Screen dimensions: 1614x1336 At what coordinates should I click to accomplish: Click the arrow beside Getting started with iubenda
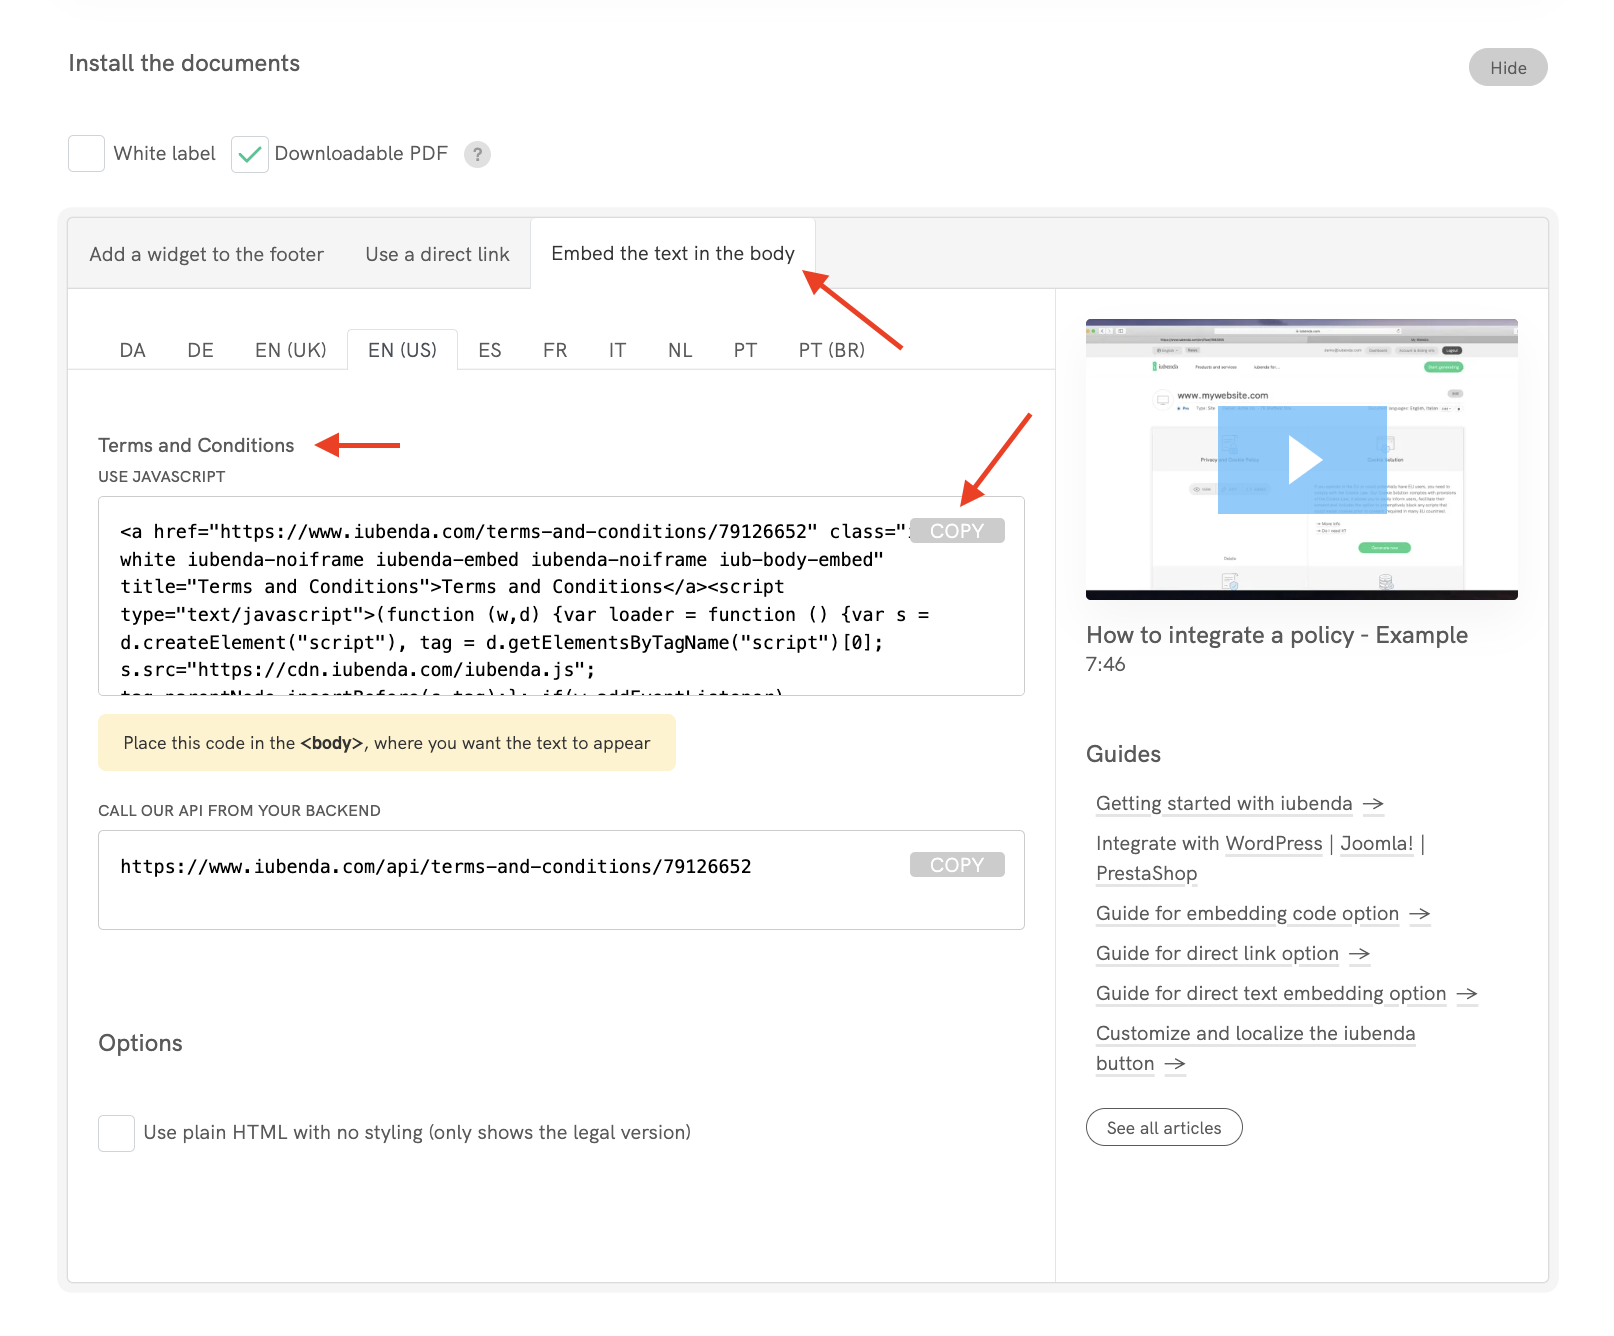tap(1375, 804)
